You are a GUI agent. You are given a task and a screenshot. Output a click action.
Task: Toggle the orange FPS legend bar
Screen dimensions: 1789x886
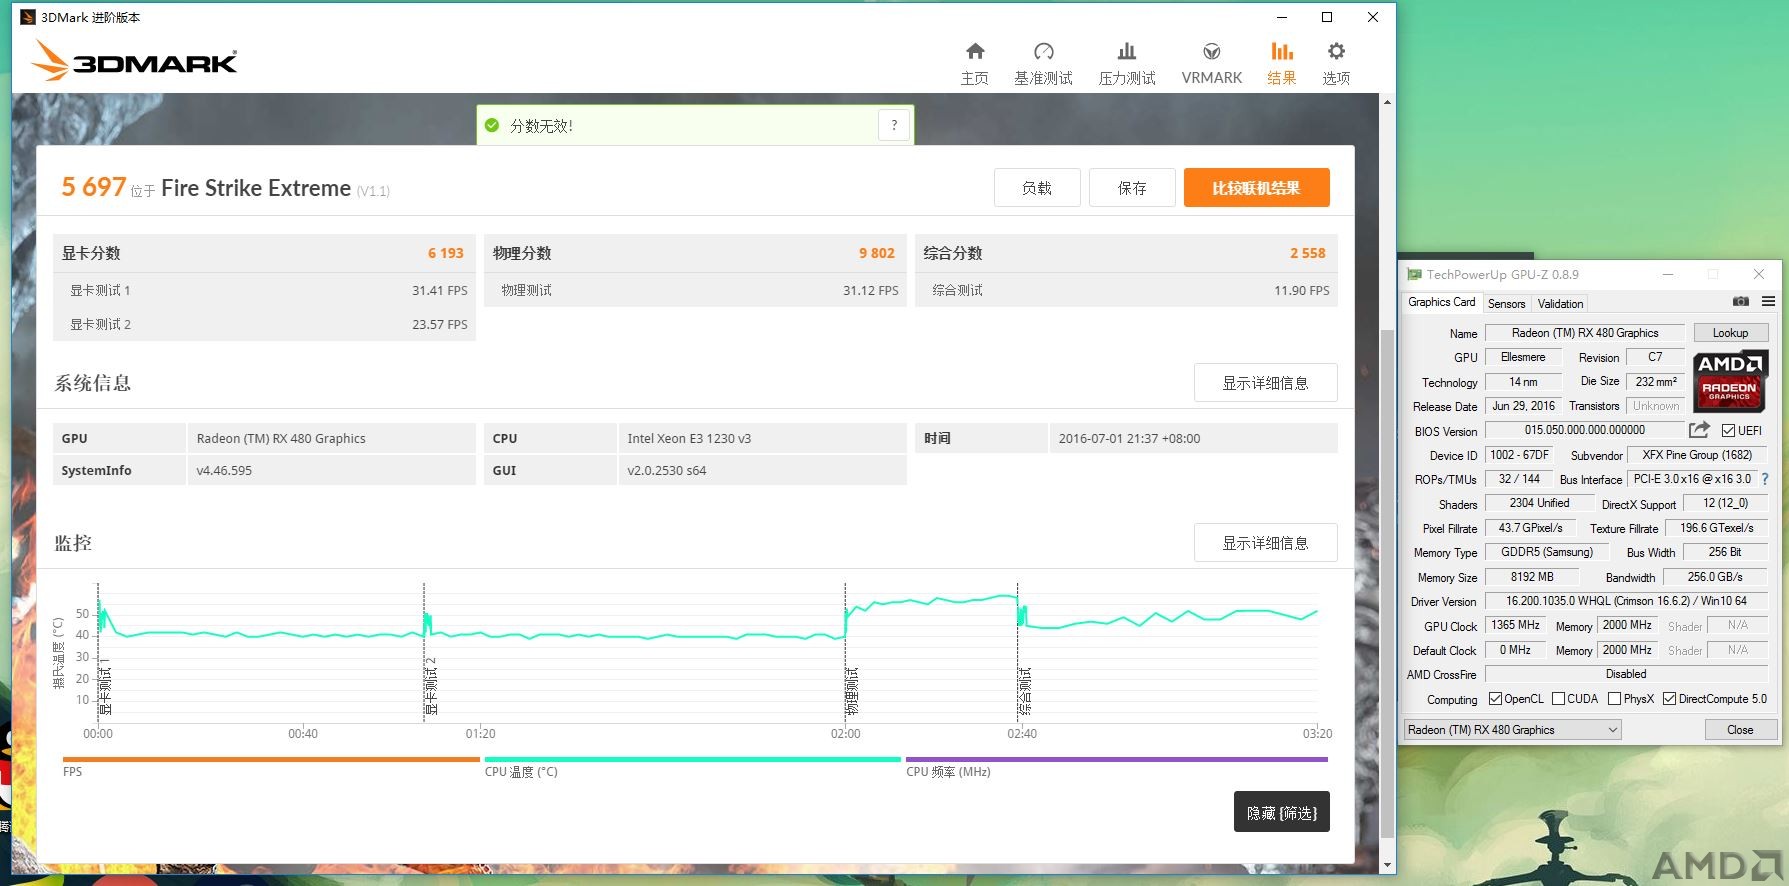coord(271,759)
